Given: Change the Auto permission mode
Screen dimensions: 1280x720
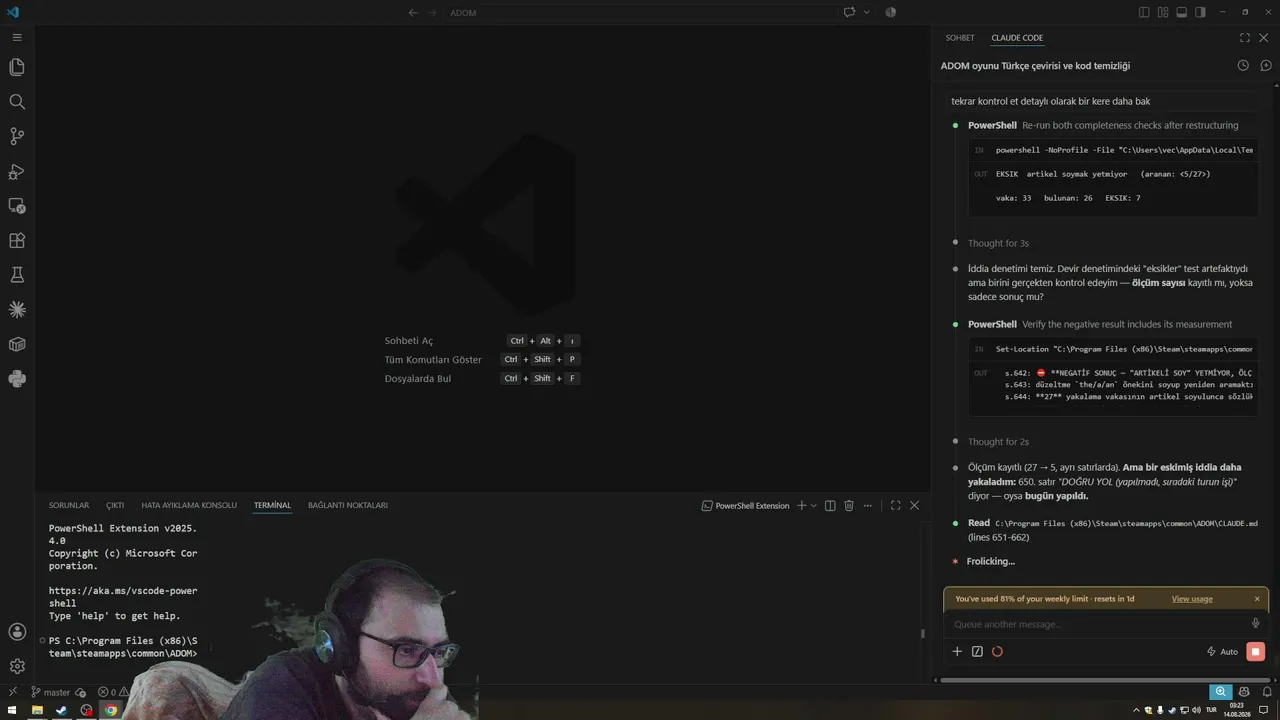Looking at the screenshot, I should 1222,652.
